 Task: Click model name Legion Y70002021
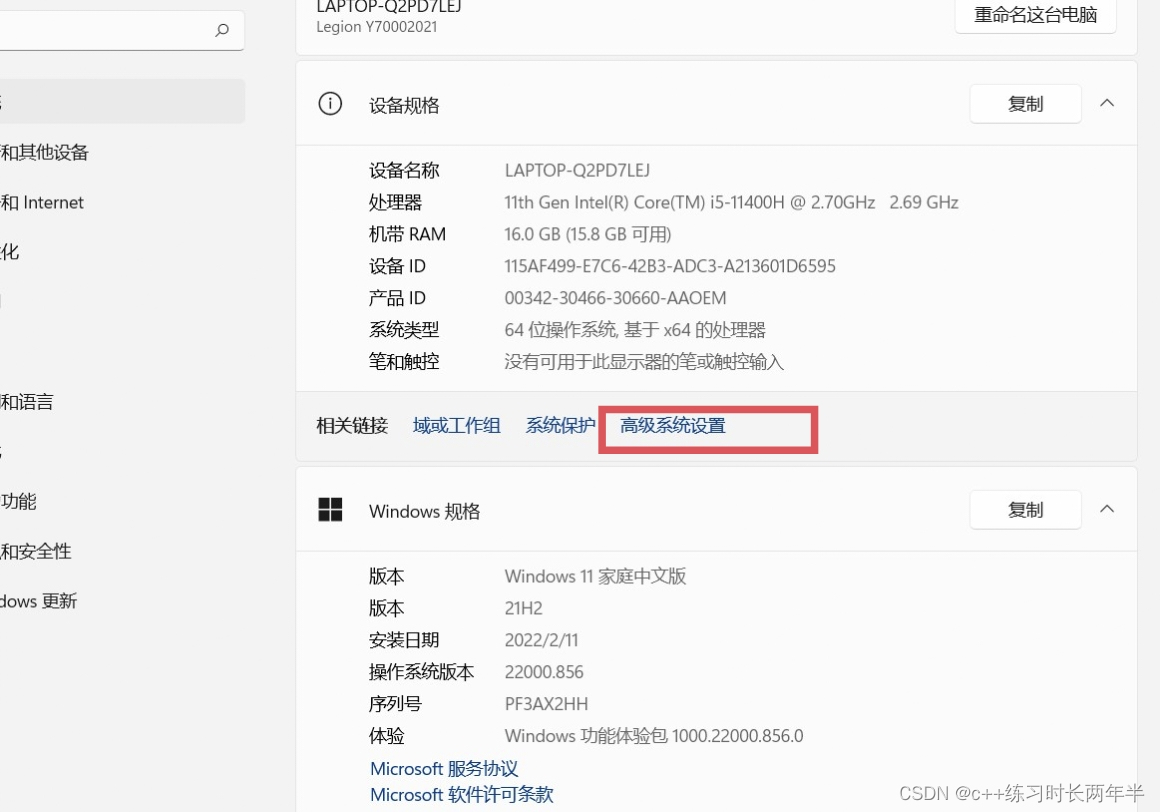(377, 27)
